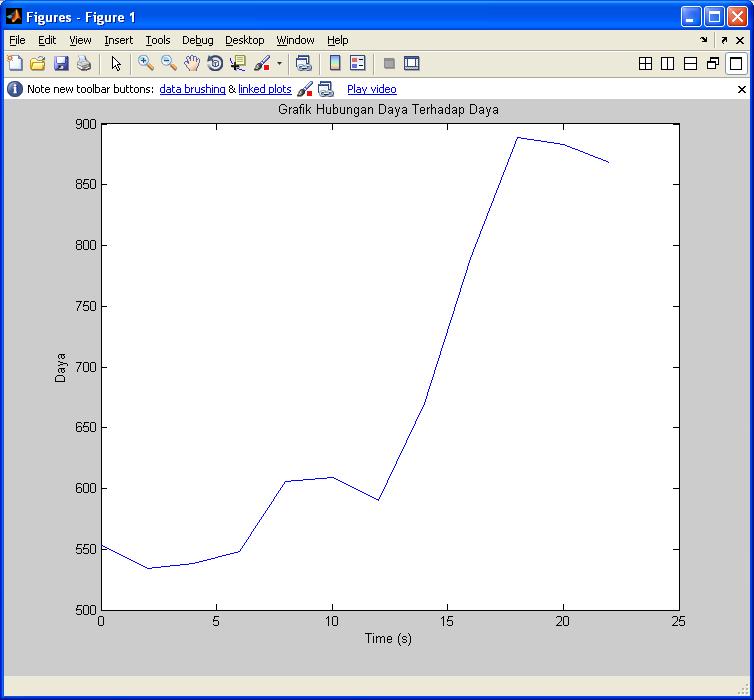The height and width of the screenshot is (700, 754).
Task: Click the 'Play video' link
Action: point(371,89)
